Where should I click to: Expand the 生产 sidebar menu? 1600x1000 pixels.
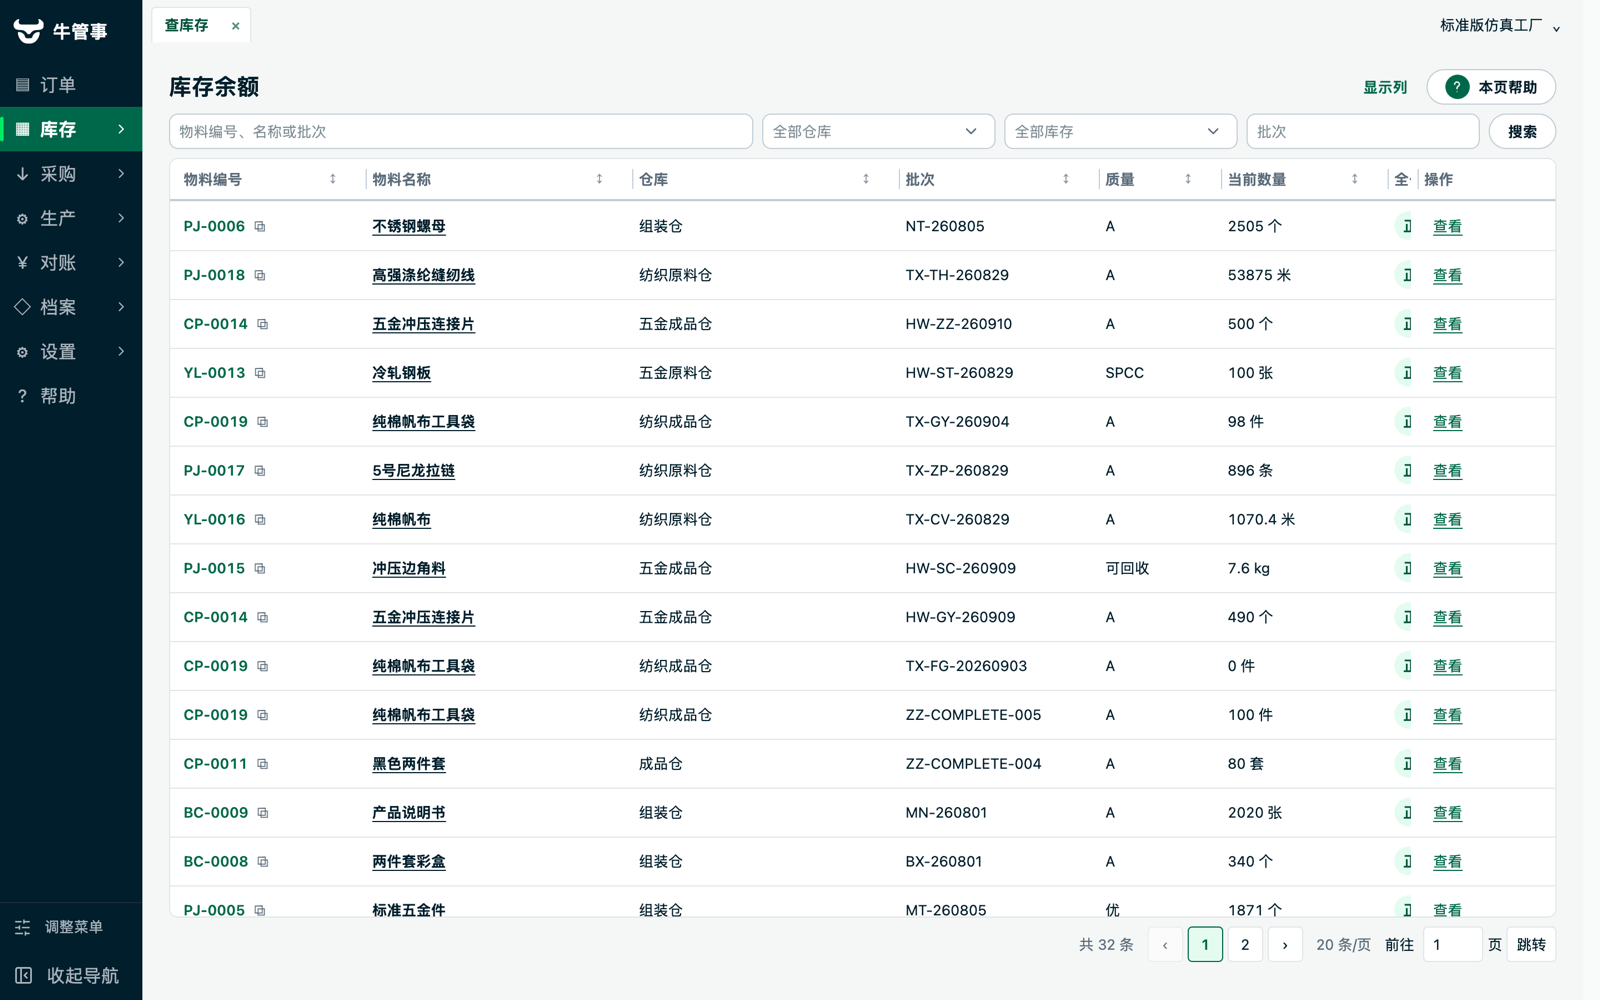coord(71,218)
